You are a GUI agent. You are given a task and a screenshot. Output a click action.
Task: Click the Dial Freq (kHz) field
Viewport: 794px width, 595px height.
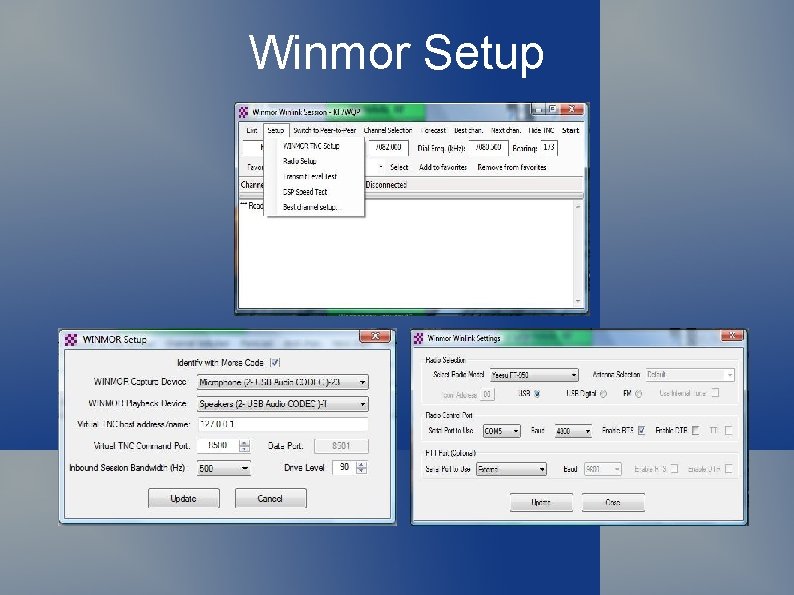(488, 147)
